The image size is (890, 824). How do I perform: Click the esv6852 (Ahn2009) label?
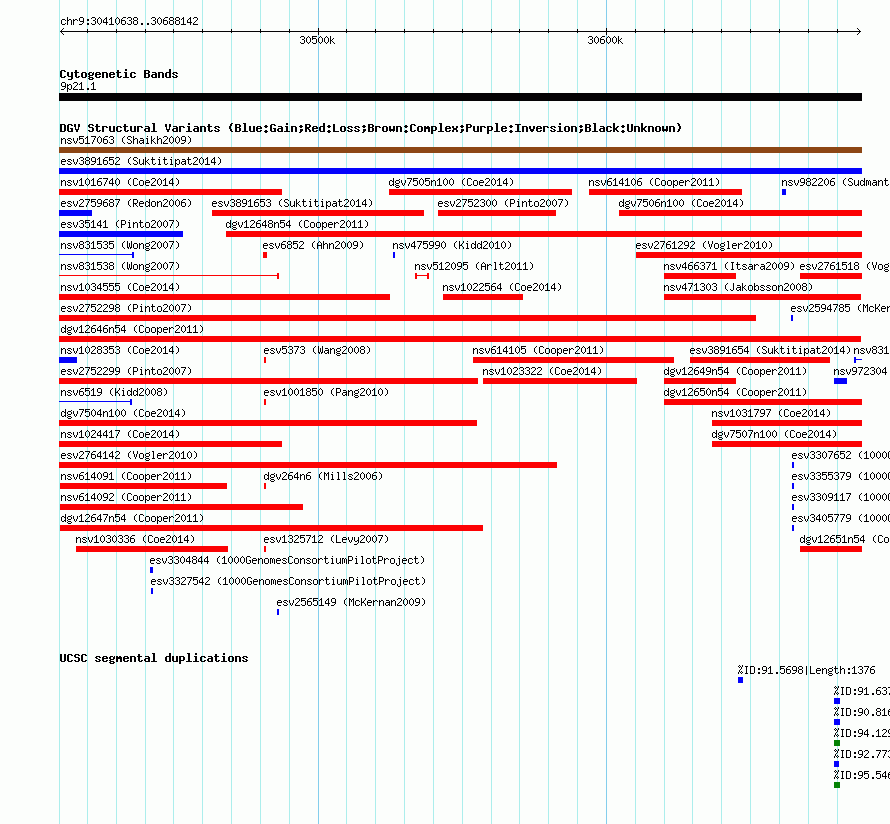313,245
